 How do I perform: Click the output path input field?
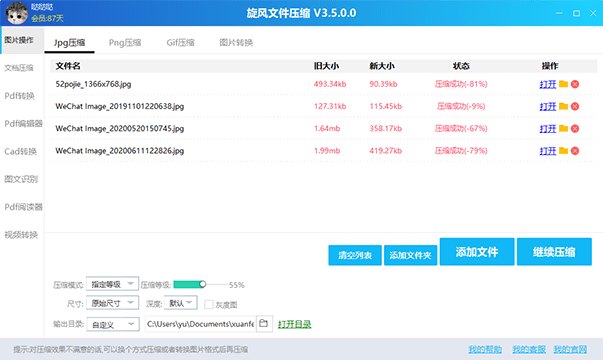[200, 324]
